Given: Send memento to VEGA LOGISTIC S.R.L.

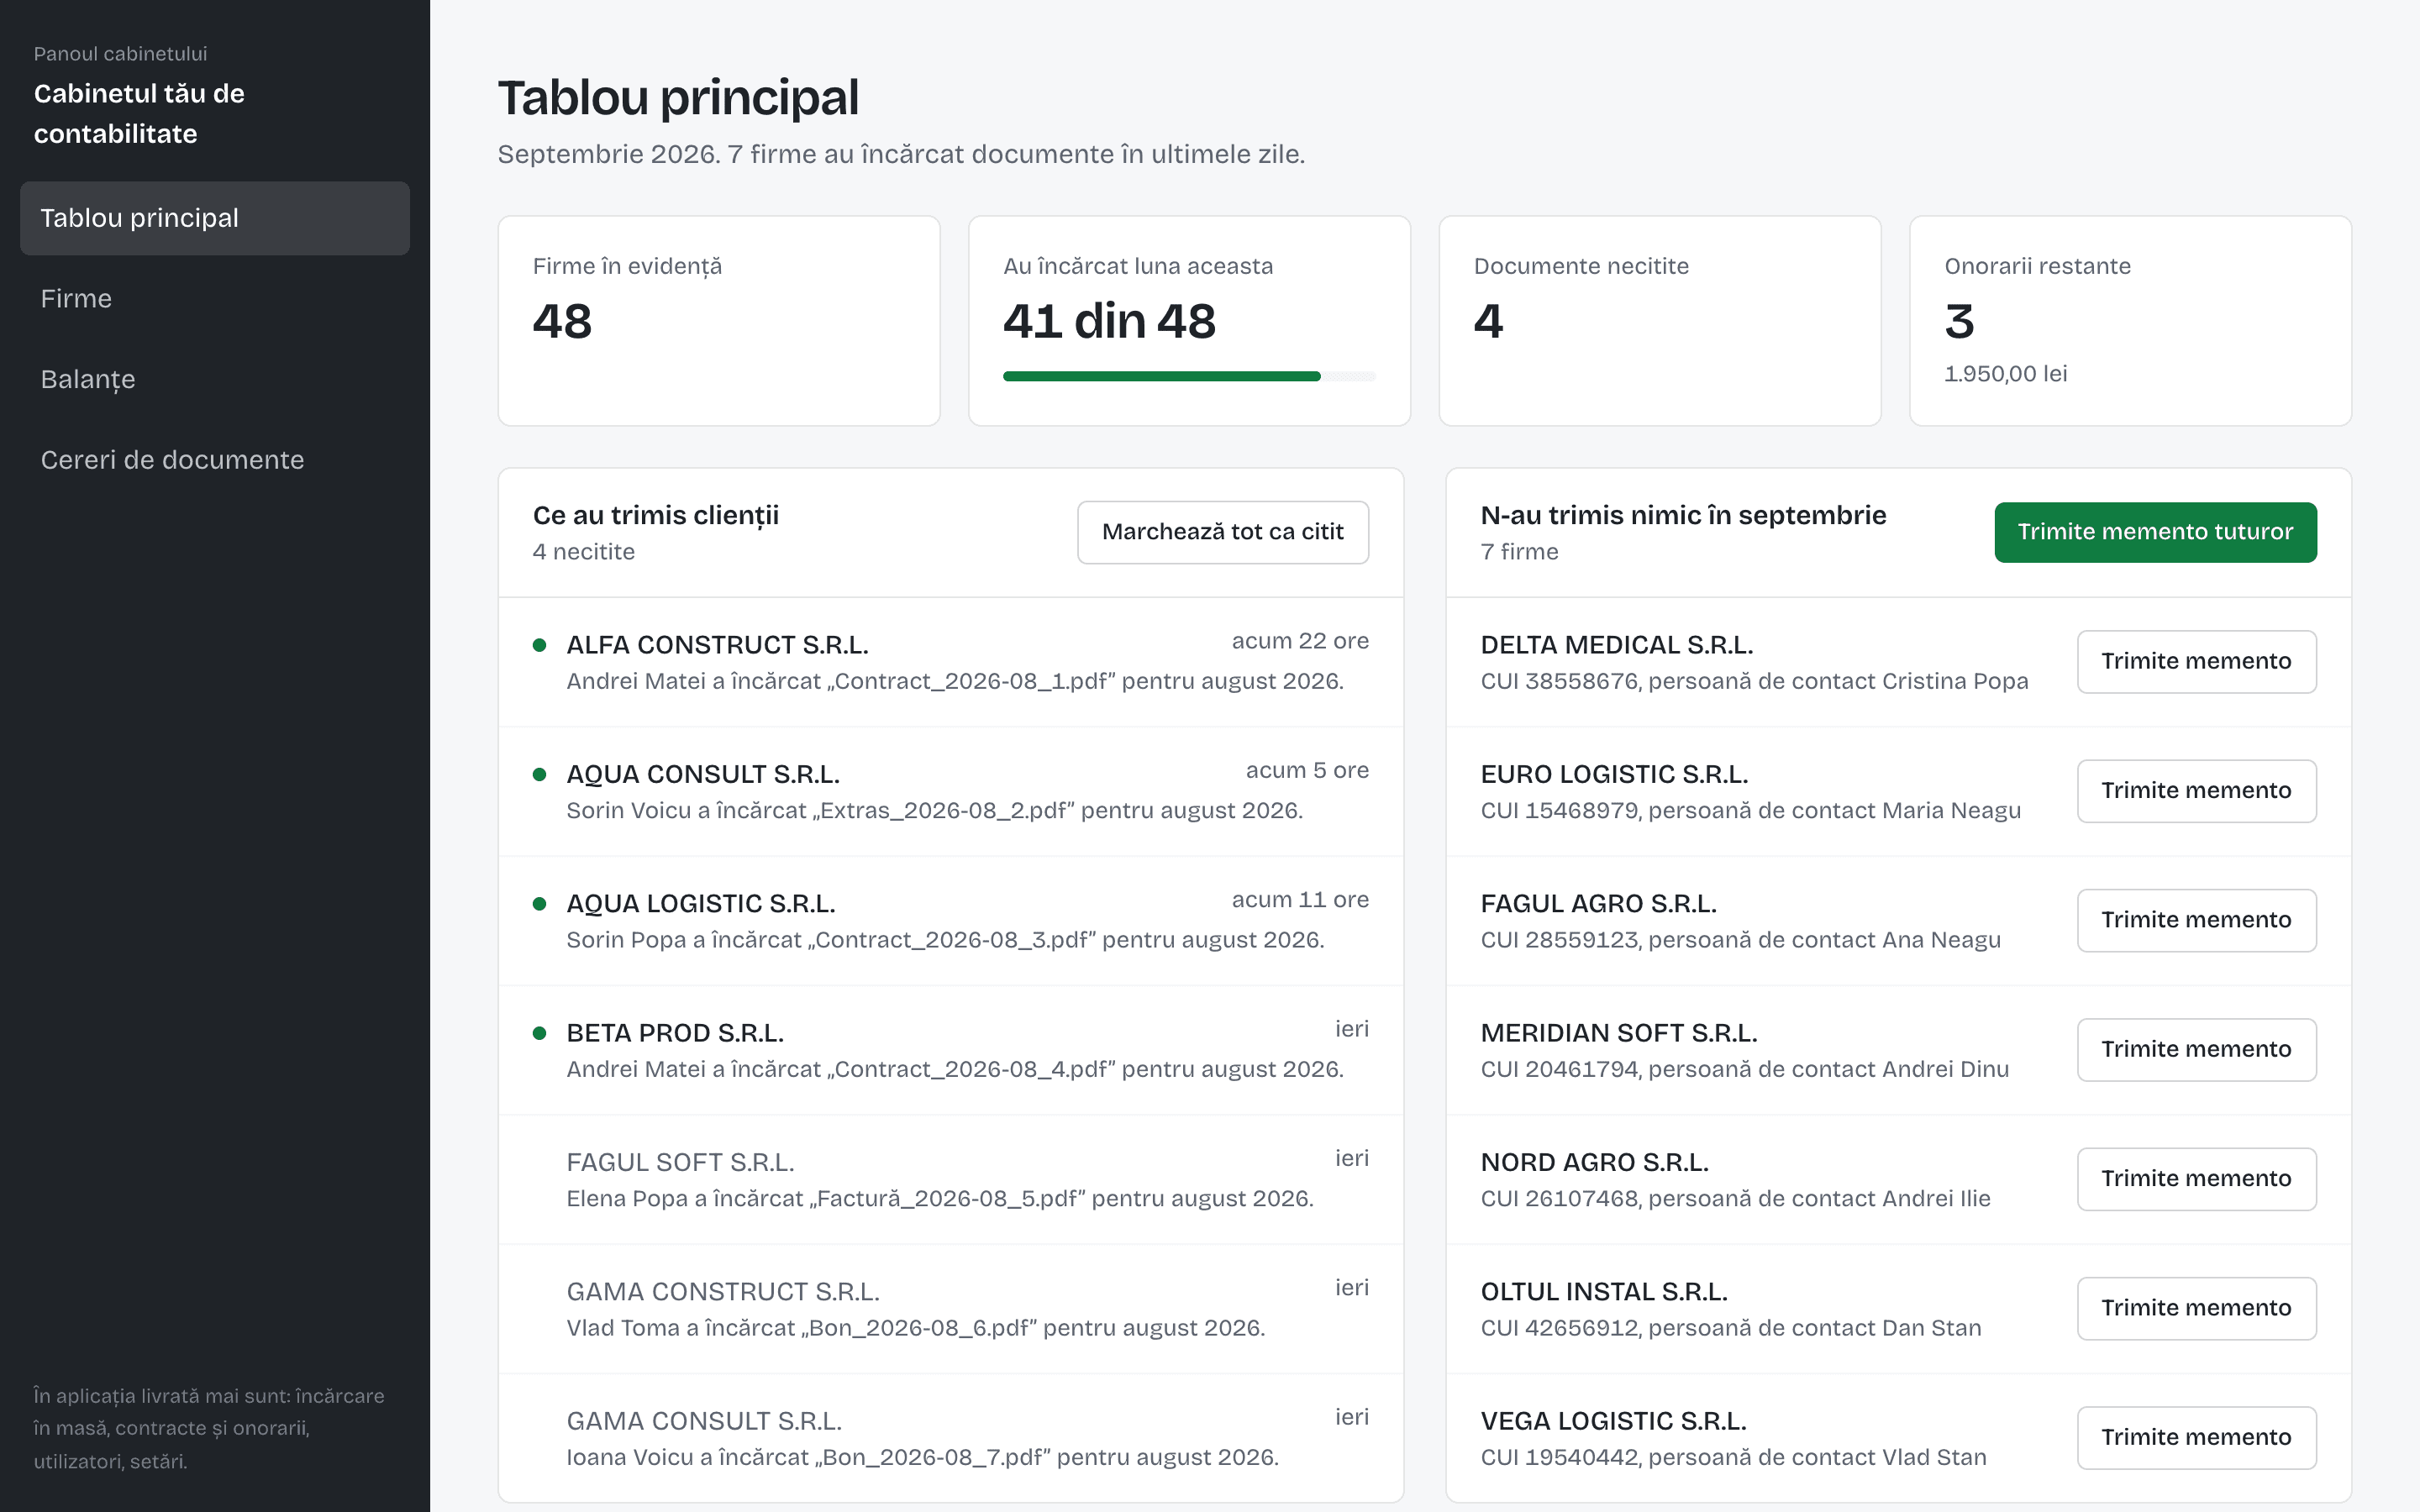Looking at the screenshot, I should [x=2196, y=1438].
